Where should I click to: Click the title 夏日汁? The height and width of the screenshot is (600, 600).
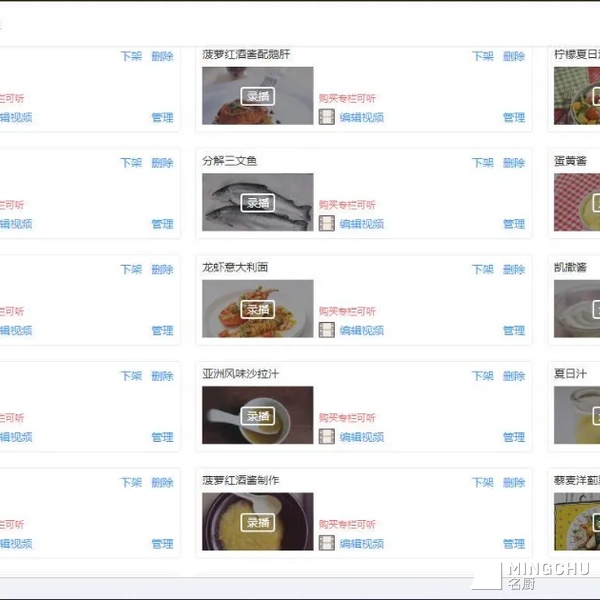(570, 373)
